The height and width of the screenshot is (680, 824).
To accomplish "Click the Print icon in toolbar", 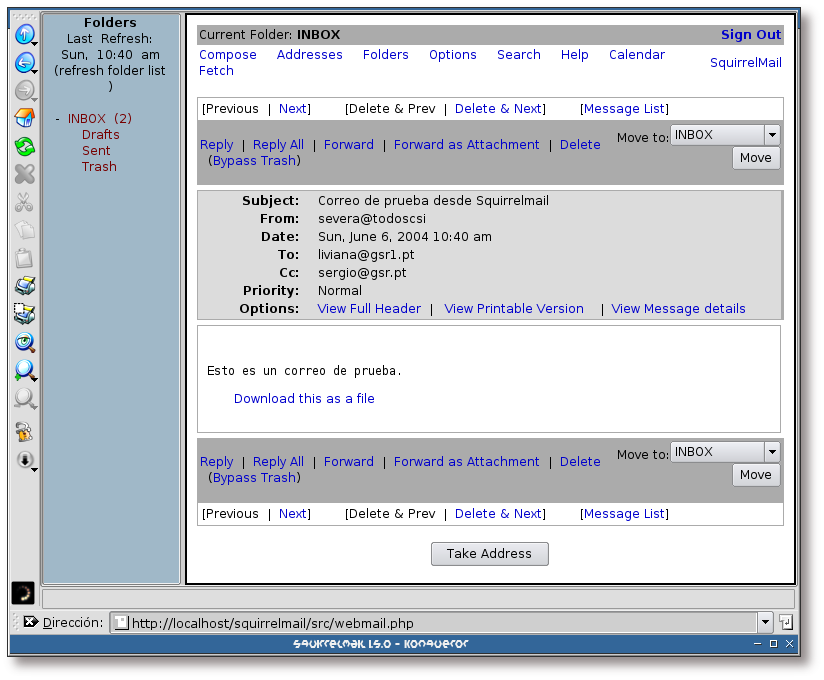I will click(24, 286).
